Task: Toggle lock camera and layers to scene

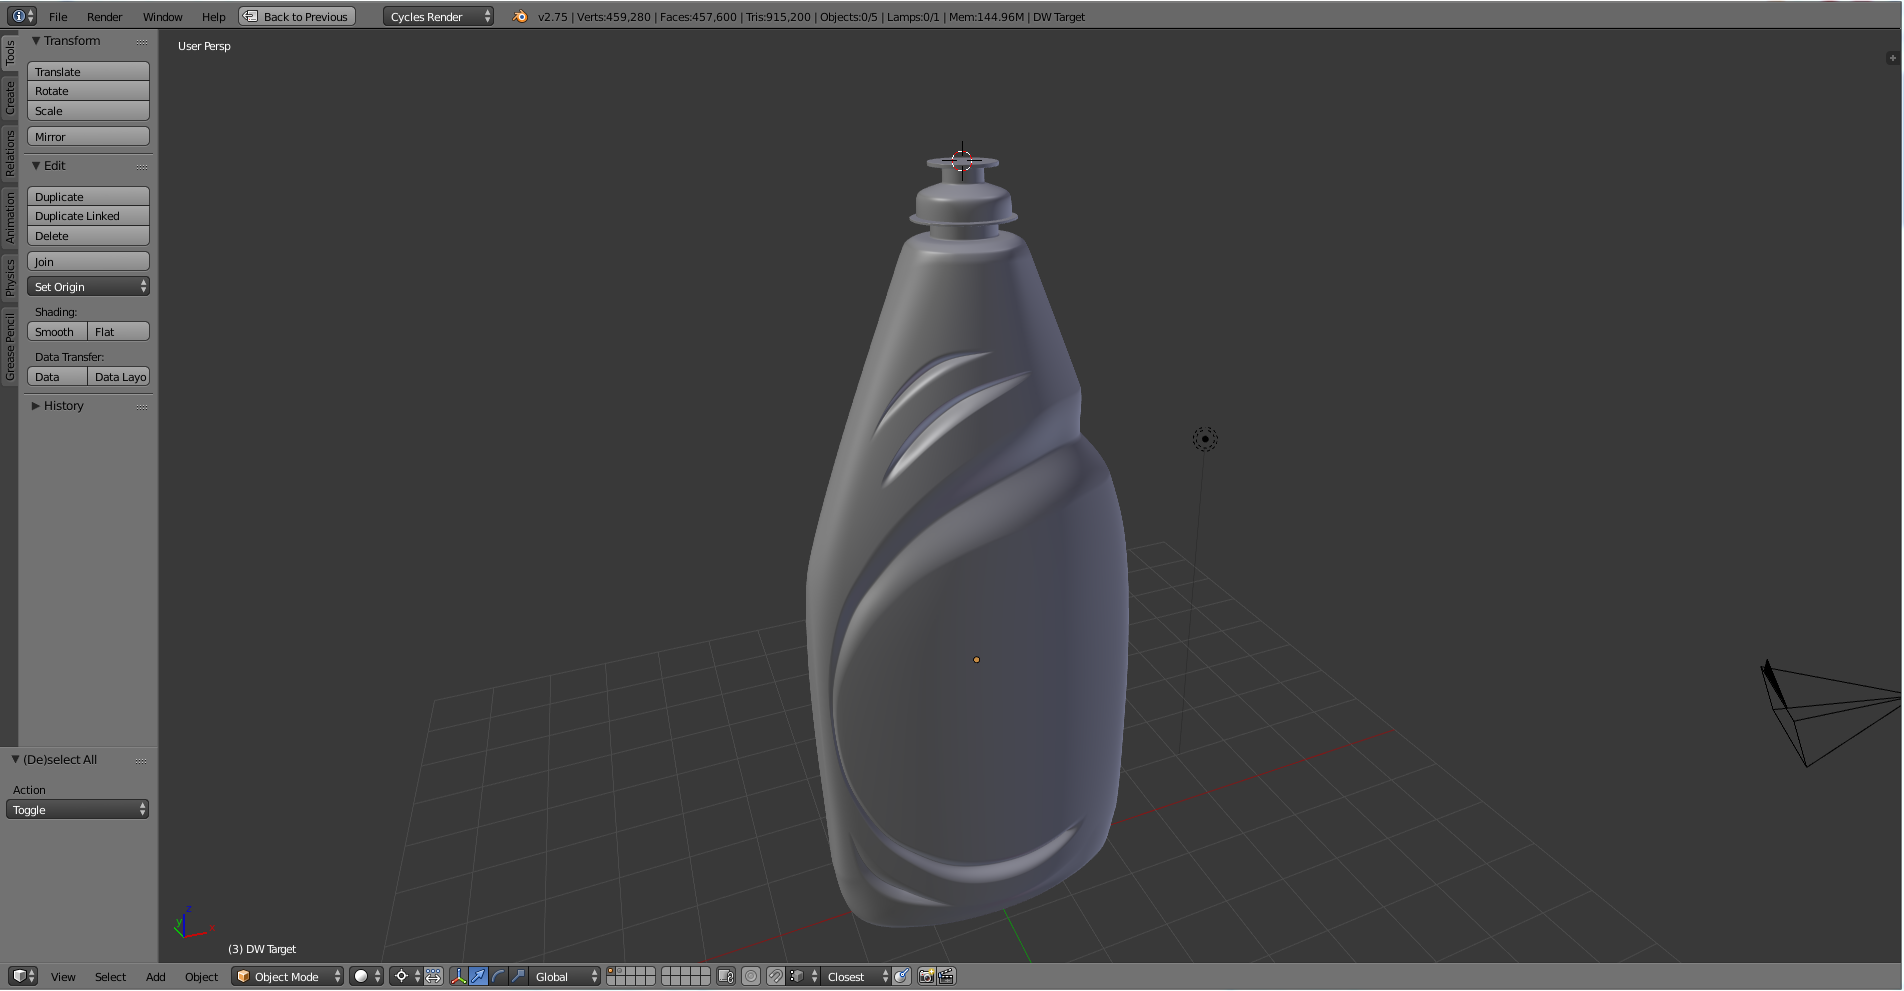Action: pos(727,977)
